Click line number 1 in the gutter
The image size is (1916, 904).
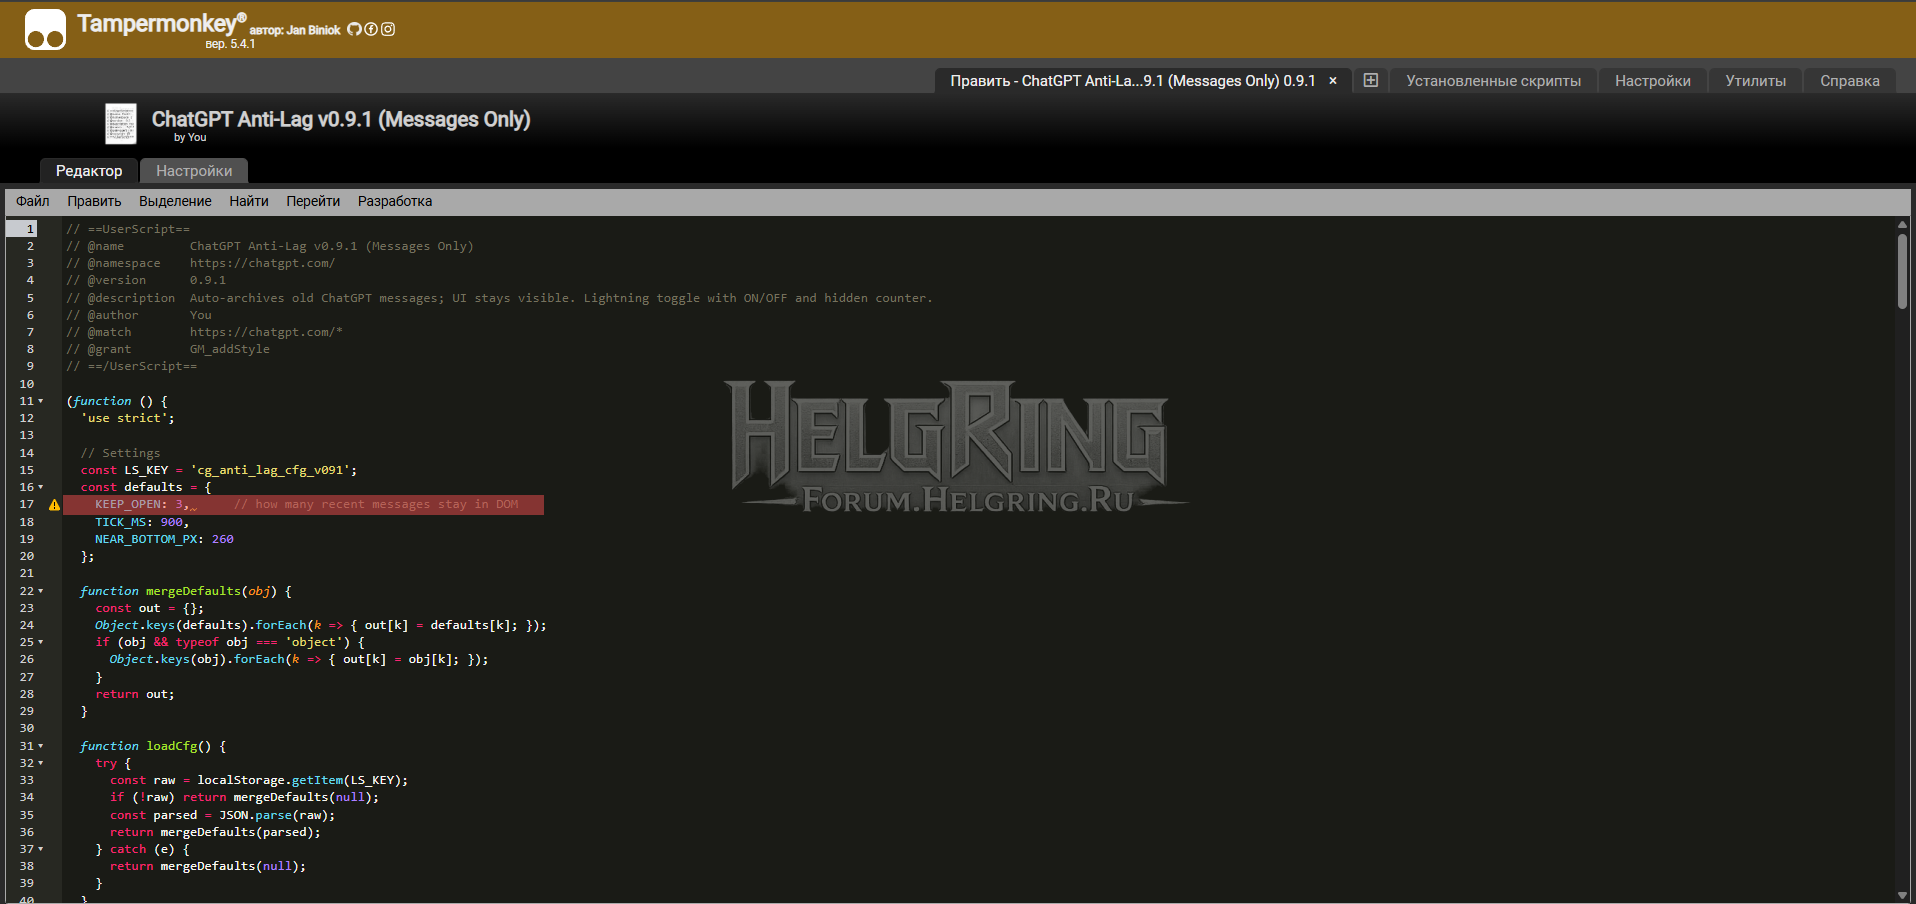(x=30, y=229)
